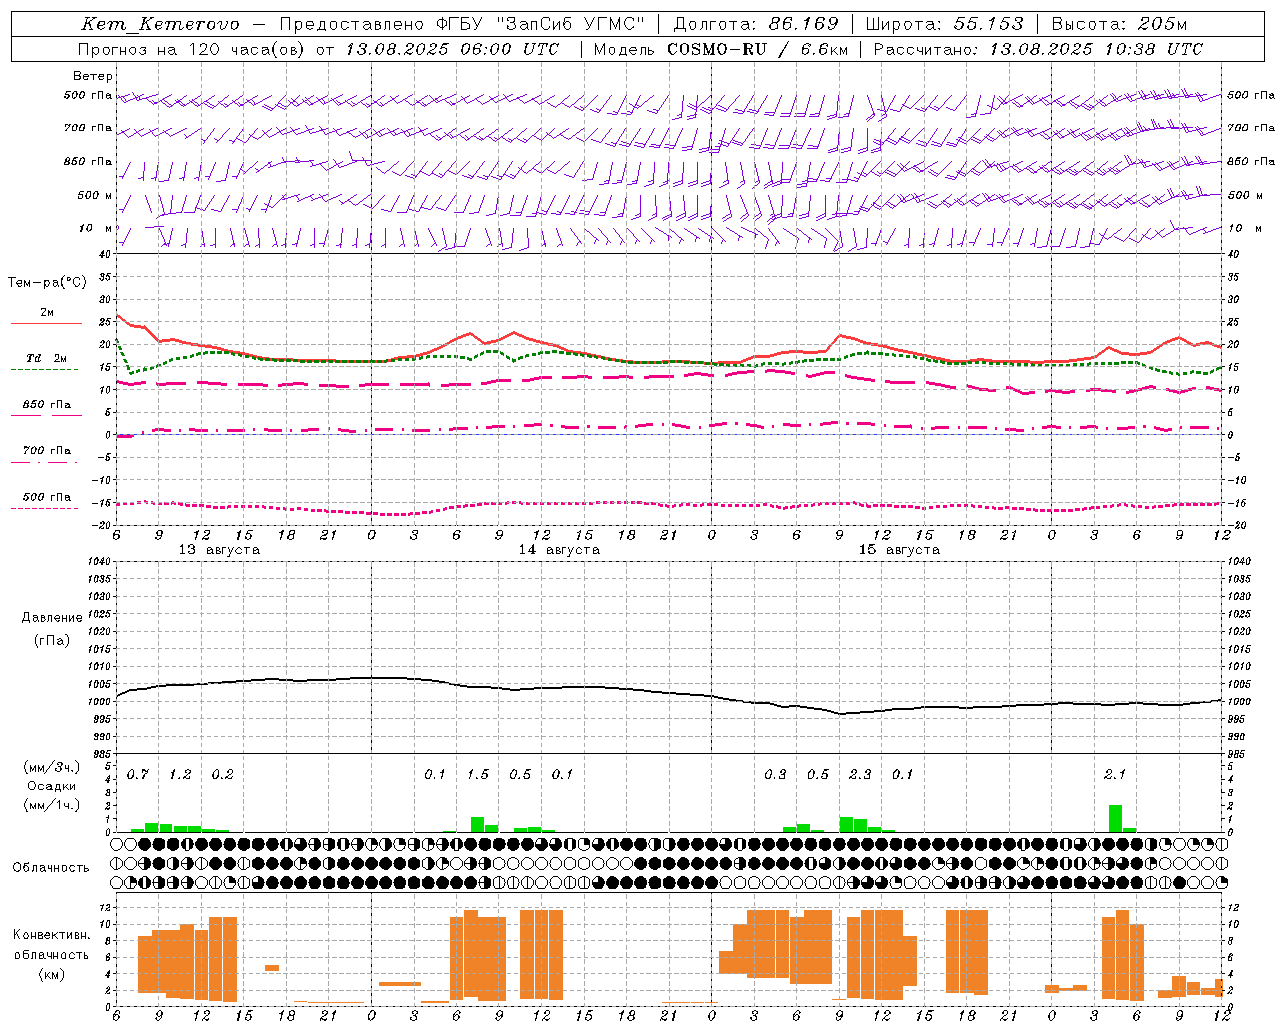Click the 'Модель COSMO-RU / 6.6км' label

click(x=721, y=49)
